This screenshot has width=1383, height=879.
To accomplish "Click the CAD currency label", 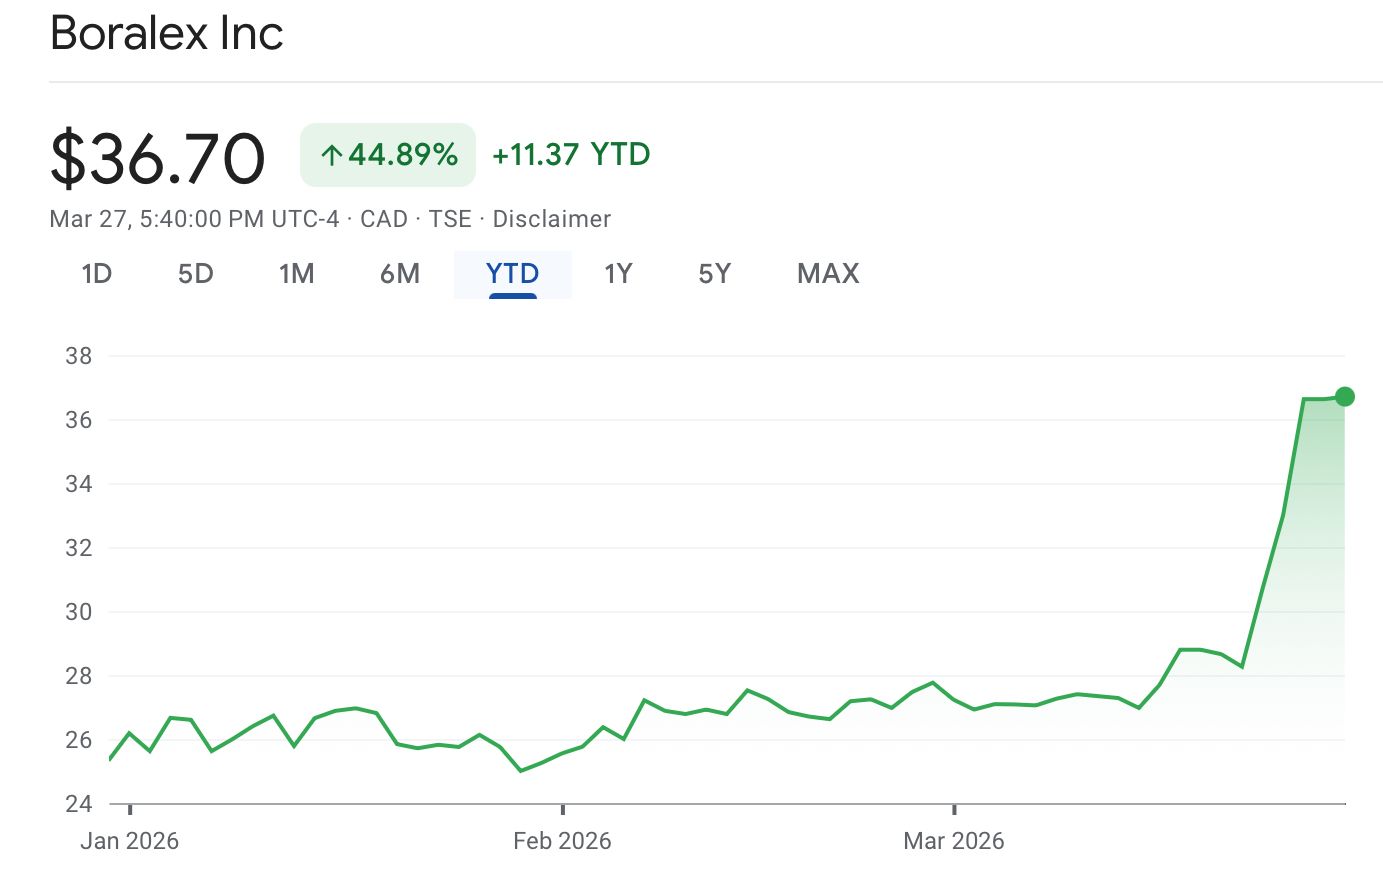I will pos(384,219).
